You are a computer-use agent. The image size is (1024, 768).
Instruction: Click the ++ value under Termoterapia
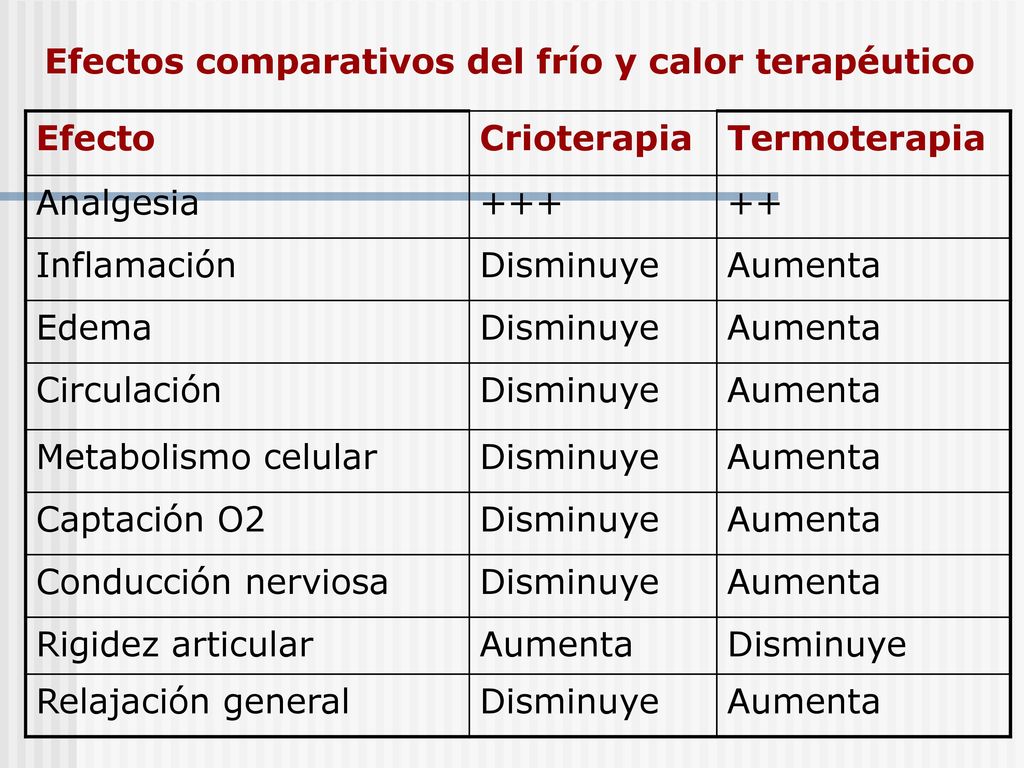pos(754,204)
